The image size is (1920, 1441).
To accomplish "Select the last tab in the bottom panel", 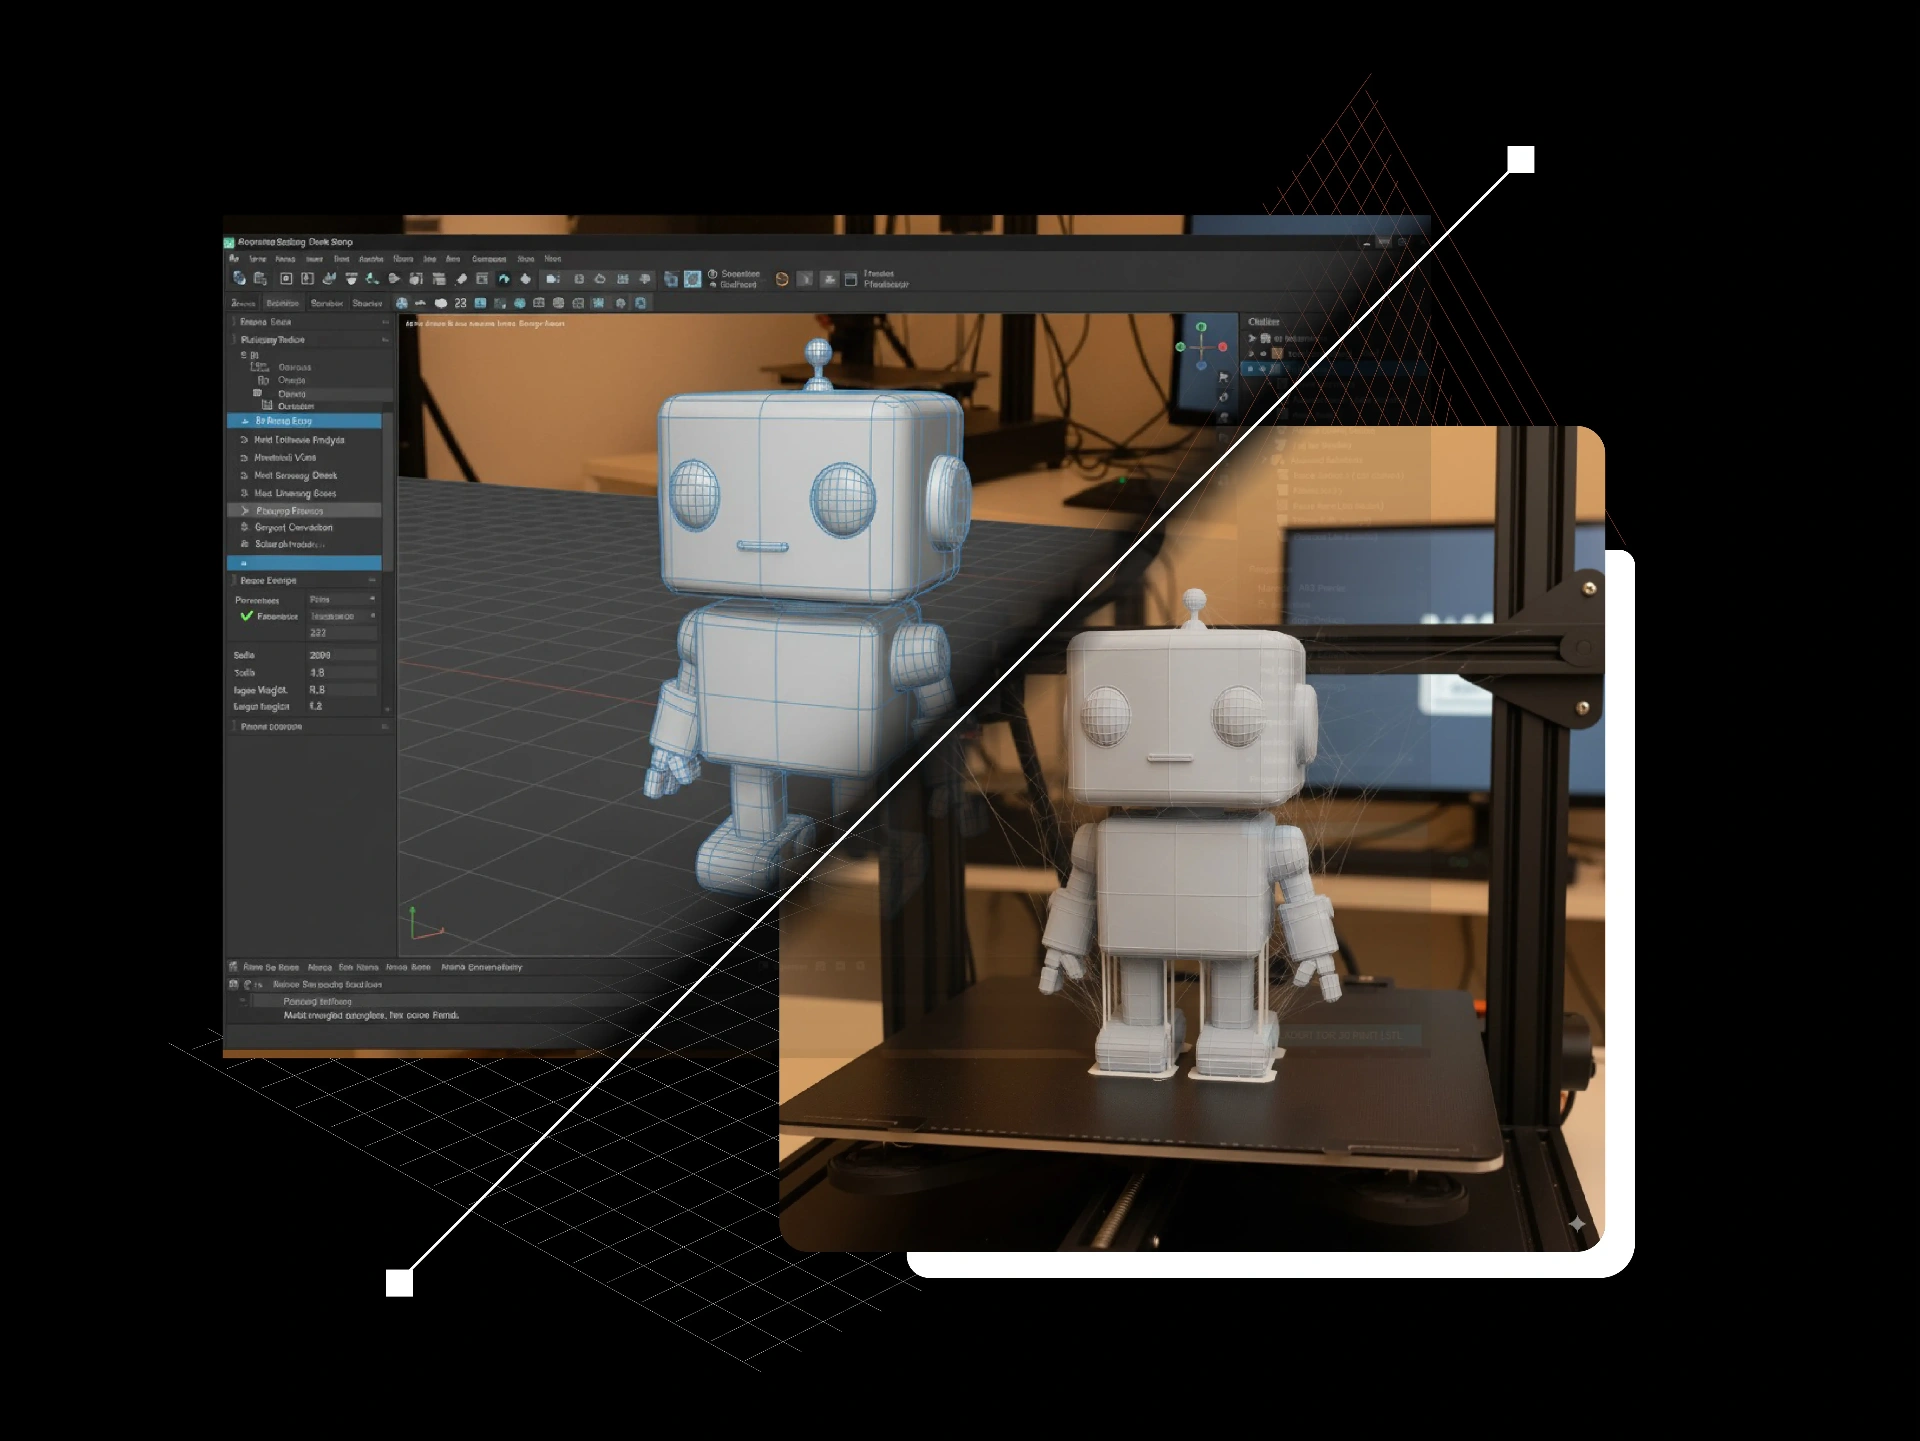I will pyautogui.click(x=482, y=967).
